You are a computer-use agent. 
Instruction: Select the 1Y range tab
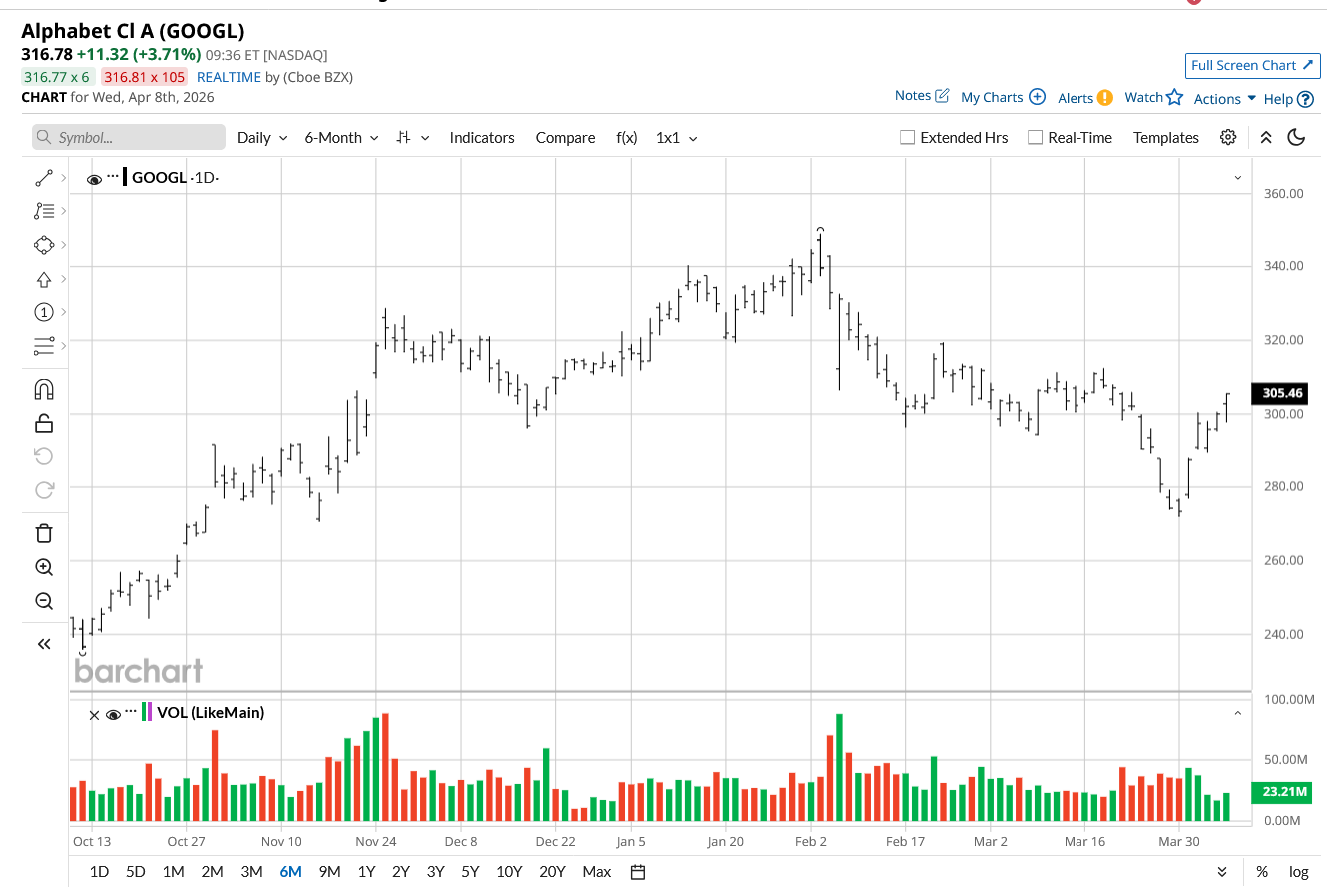click(x=366, y=872)
